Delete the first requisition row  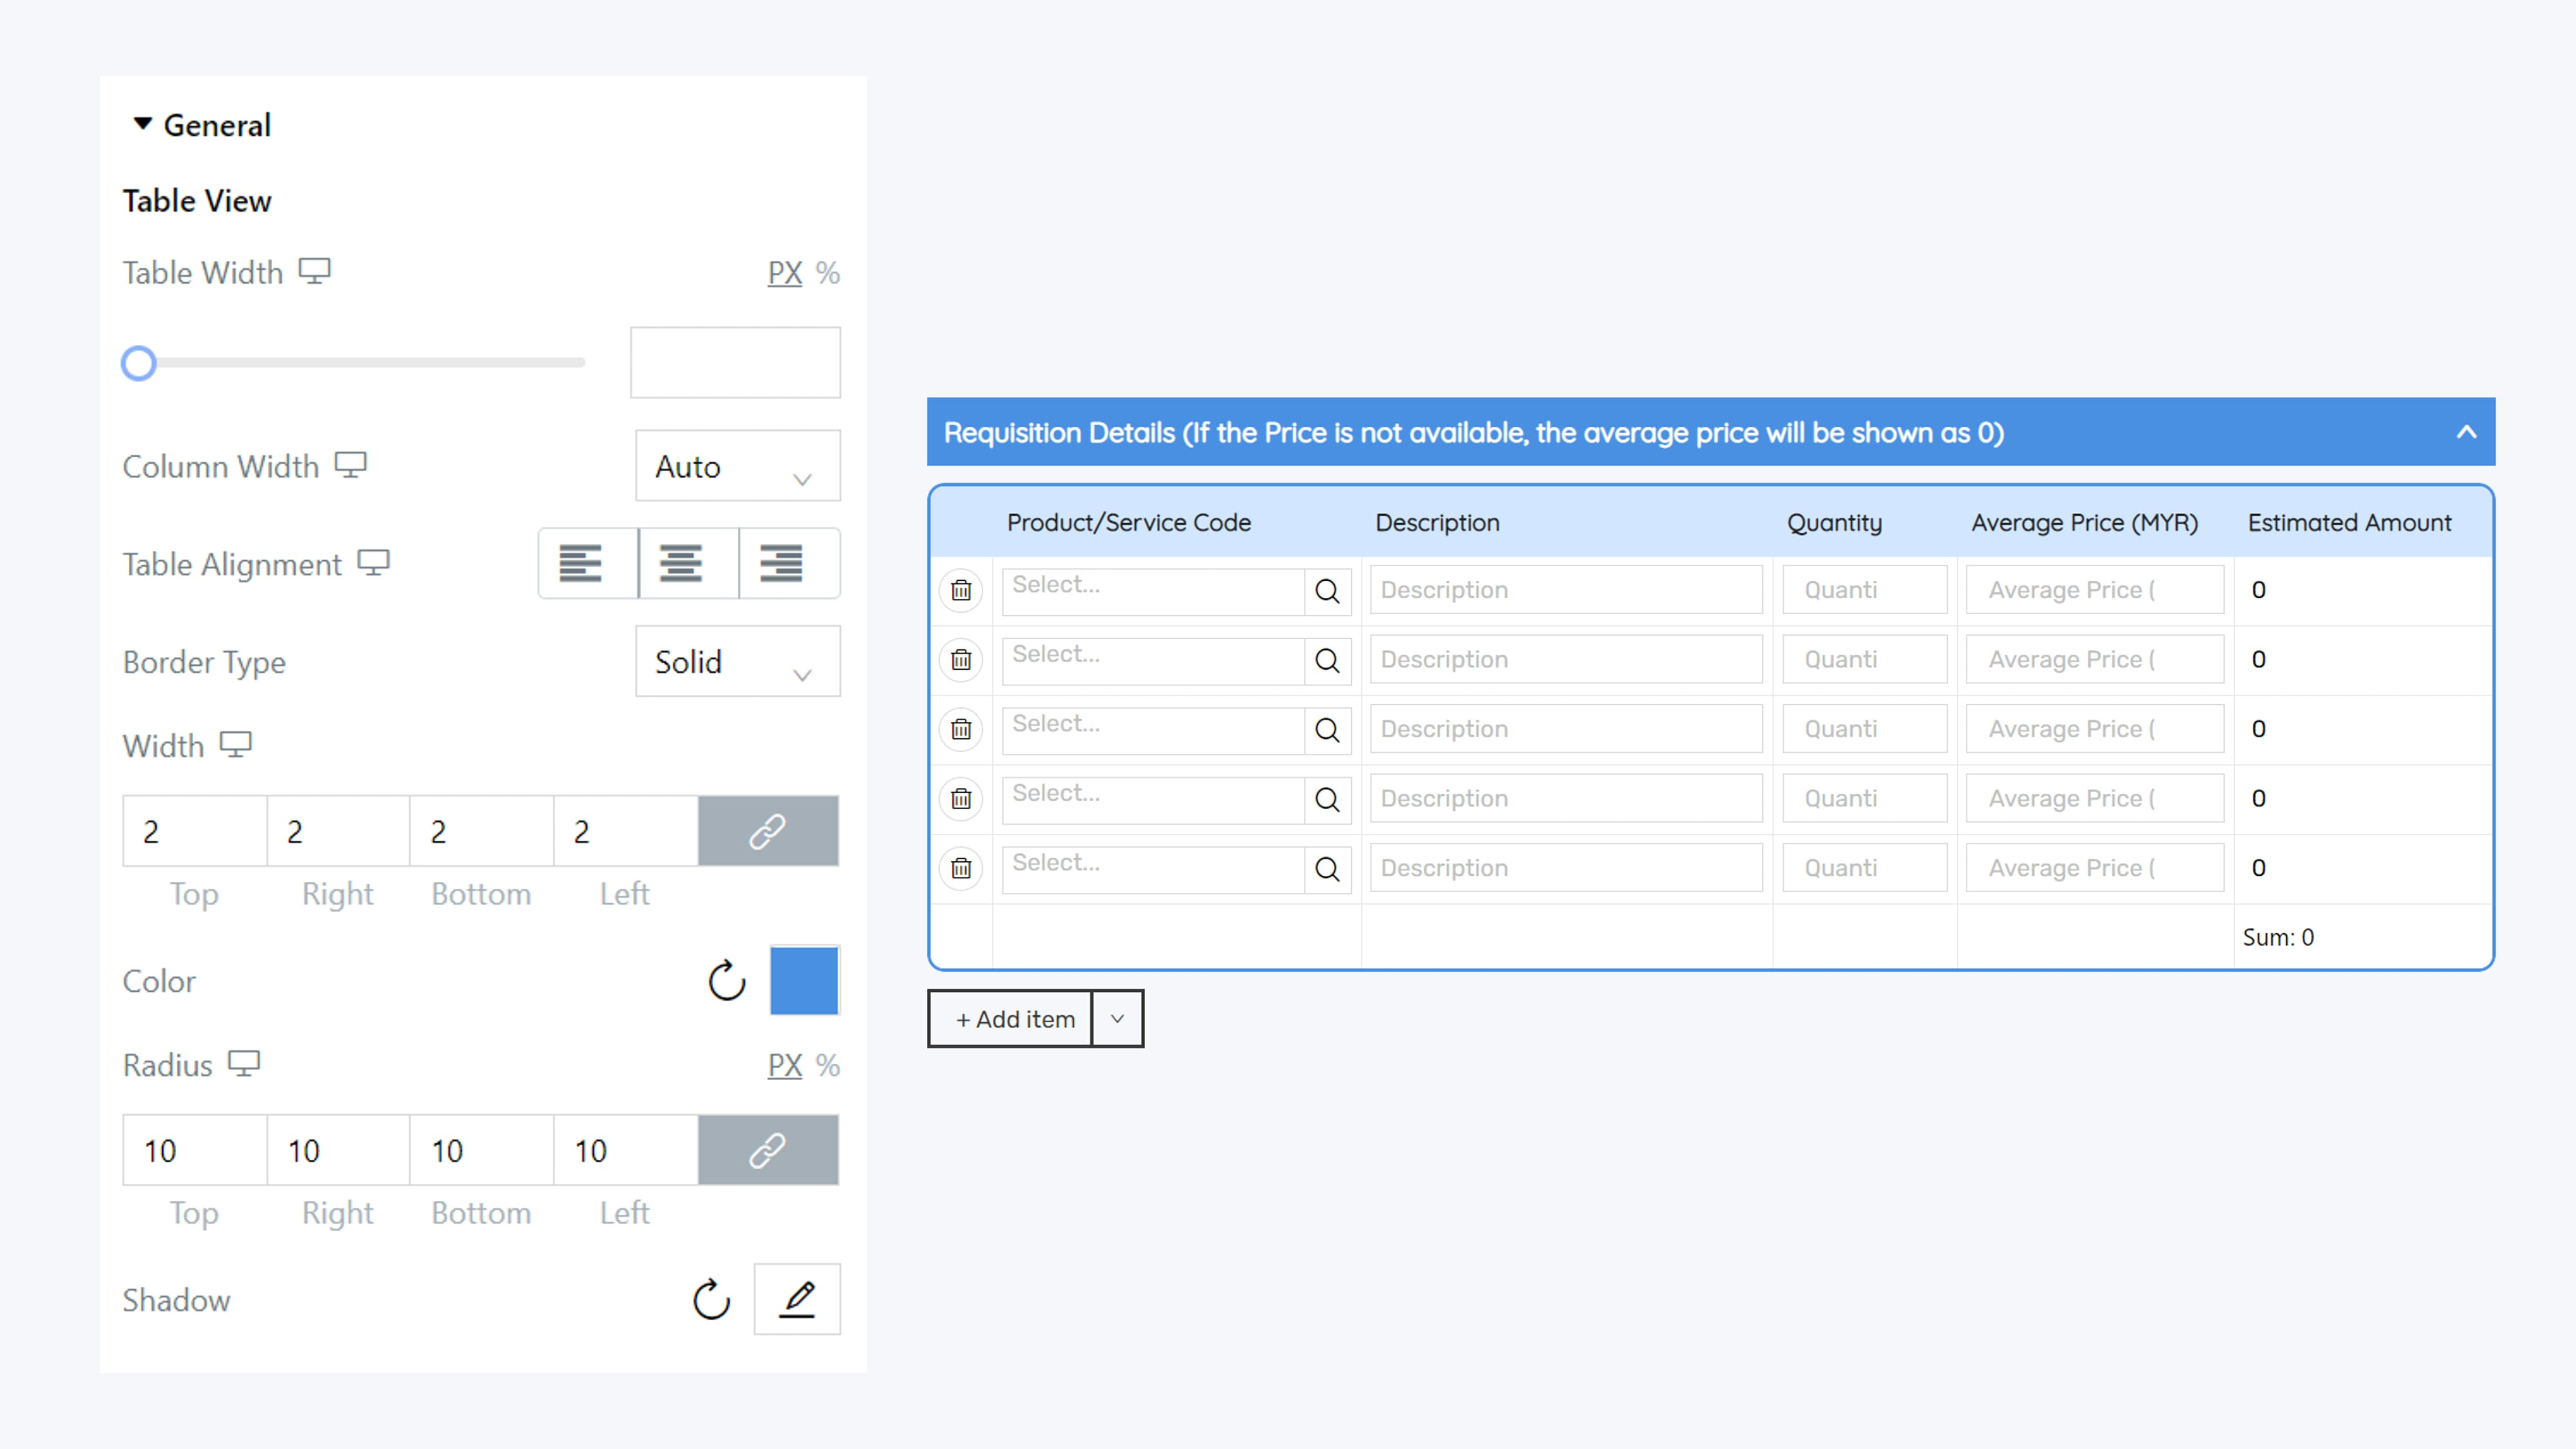point(961,591)
